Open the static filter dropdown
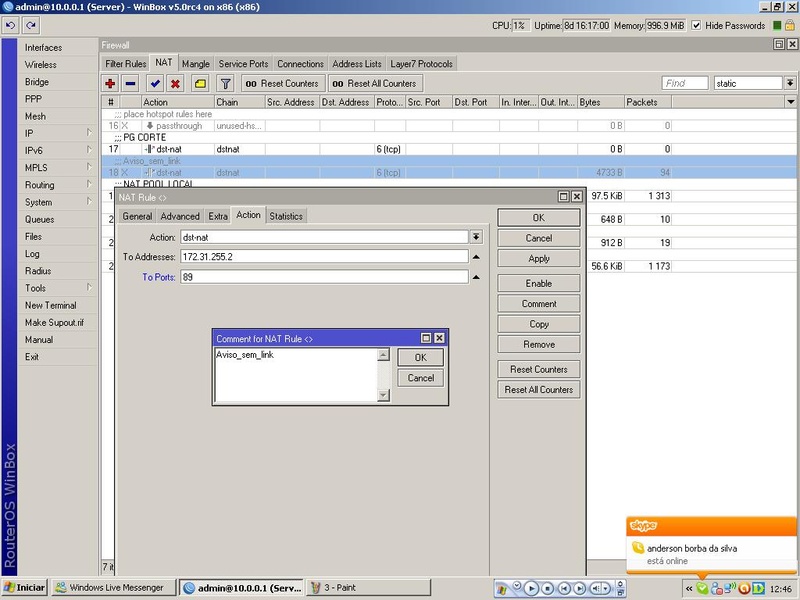Viewport: 800px width, 600px height. coord(776,84)
